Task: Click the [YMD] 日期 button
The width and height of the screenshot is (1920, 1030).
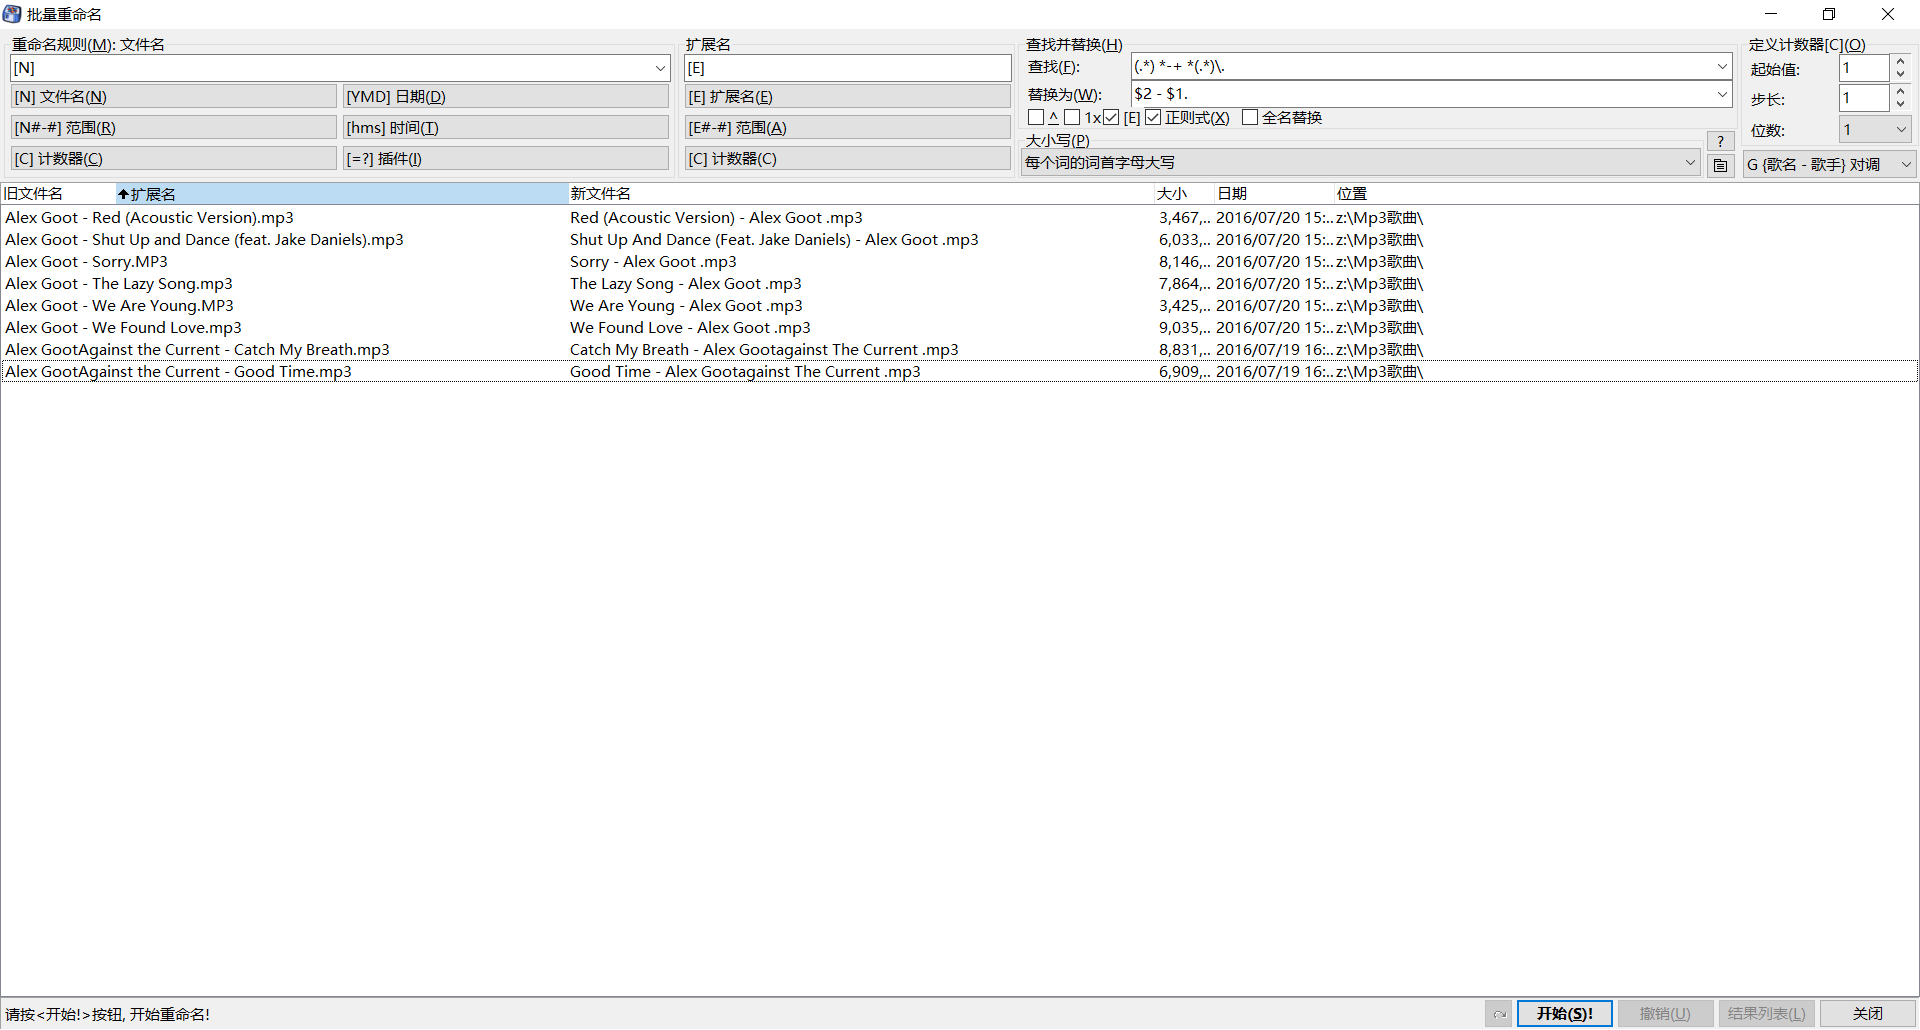Action: (x=506, y=97)
